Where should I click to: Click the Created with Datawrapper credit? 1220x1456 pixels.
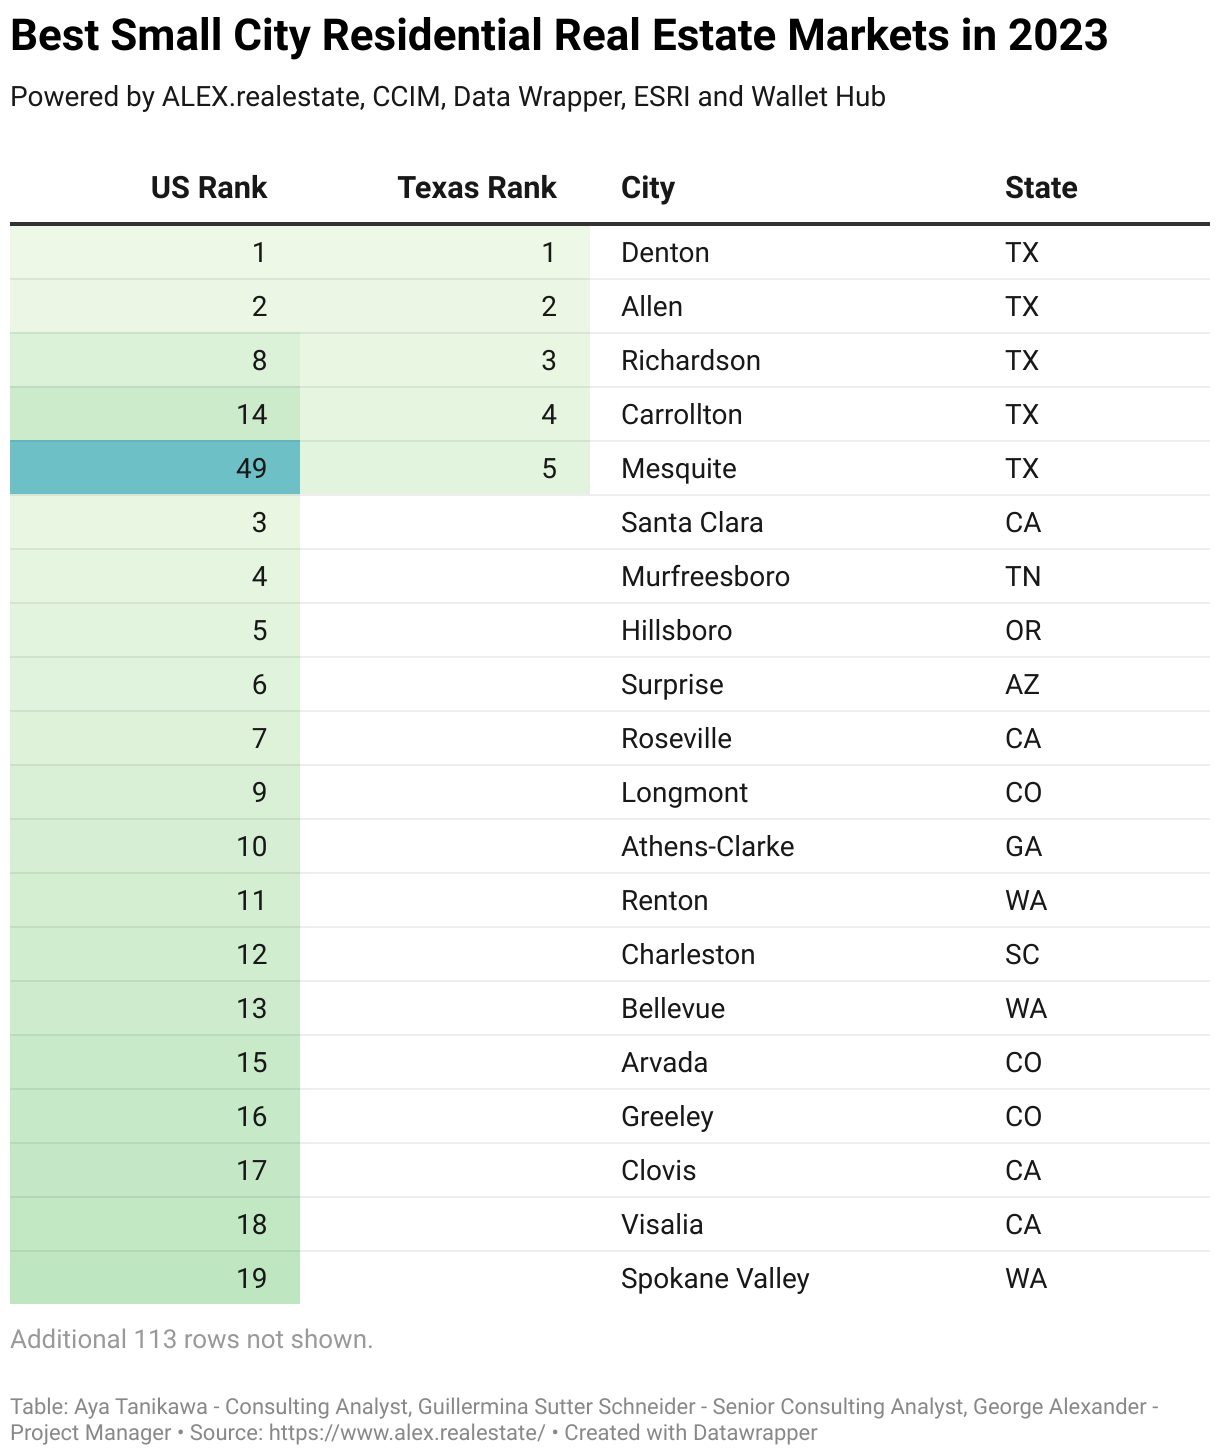[x=690, y=1432]
